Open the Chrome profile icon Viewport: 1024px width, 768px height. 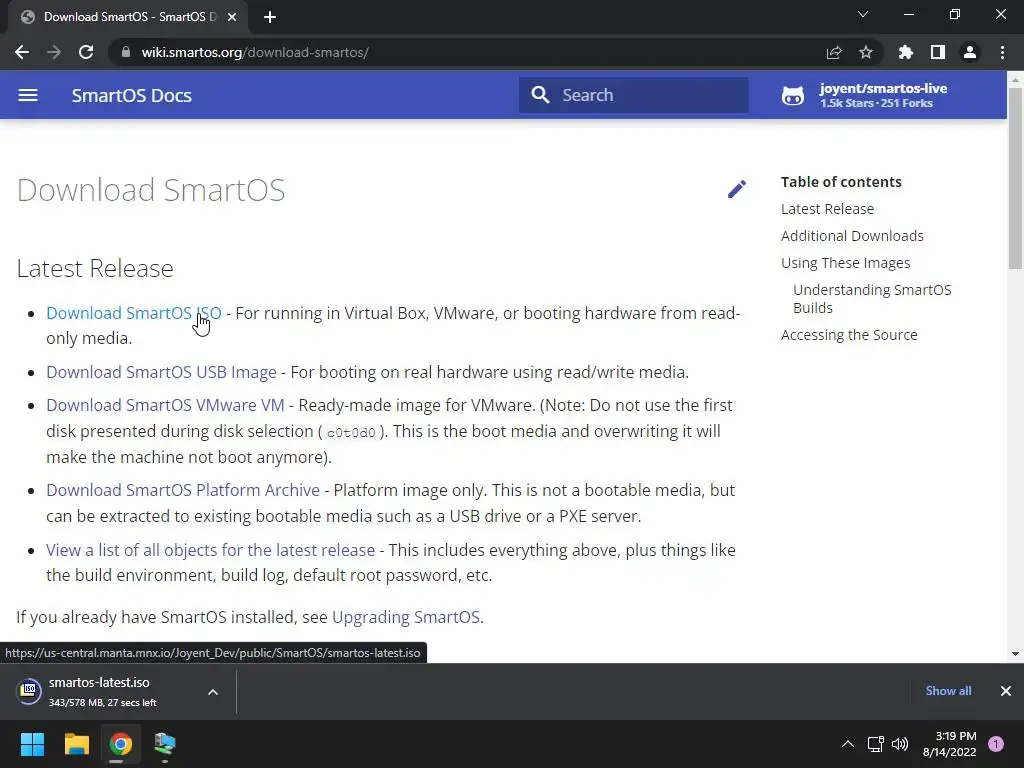click(970, 52)
